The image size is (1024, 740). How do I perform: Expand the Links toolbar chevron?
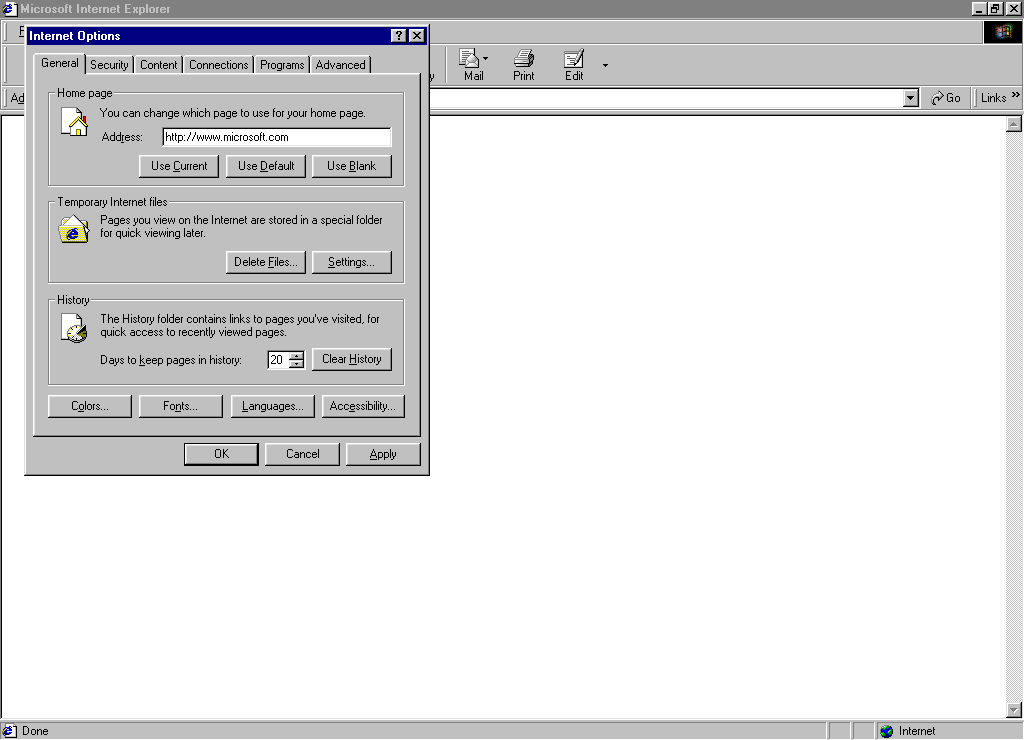(1016, 95)
